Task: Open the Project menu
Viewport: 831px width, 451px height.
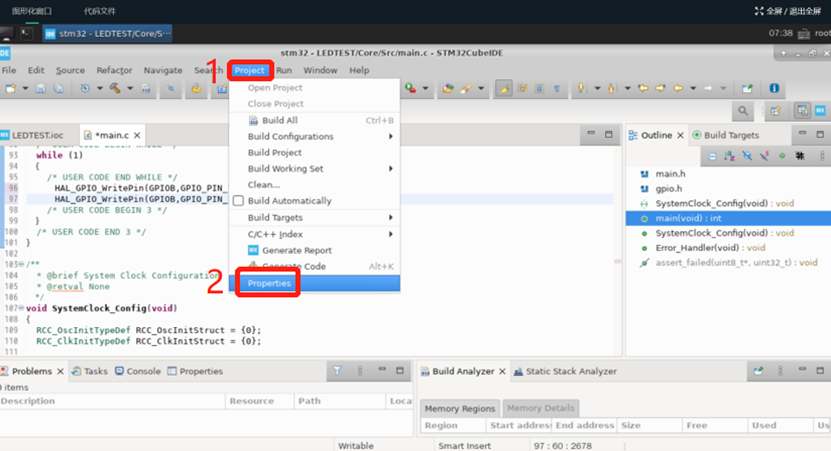Action: 250,70
